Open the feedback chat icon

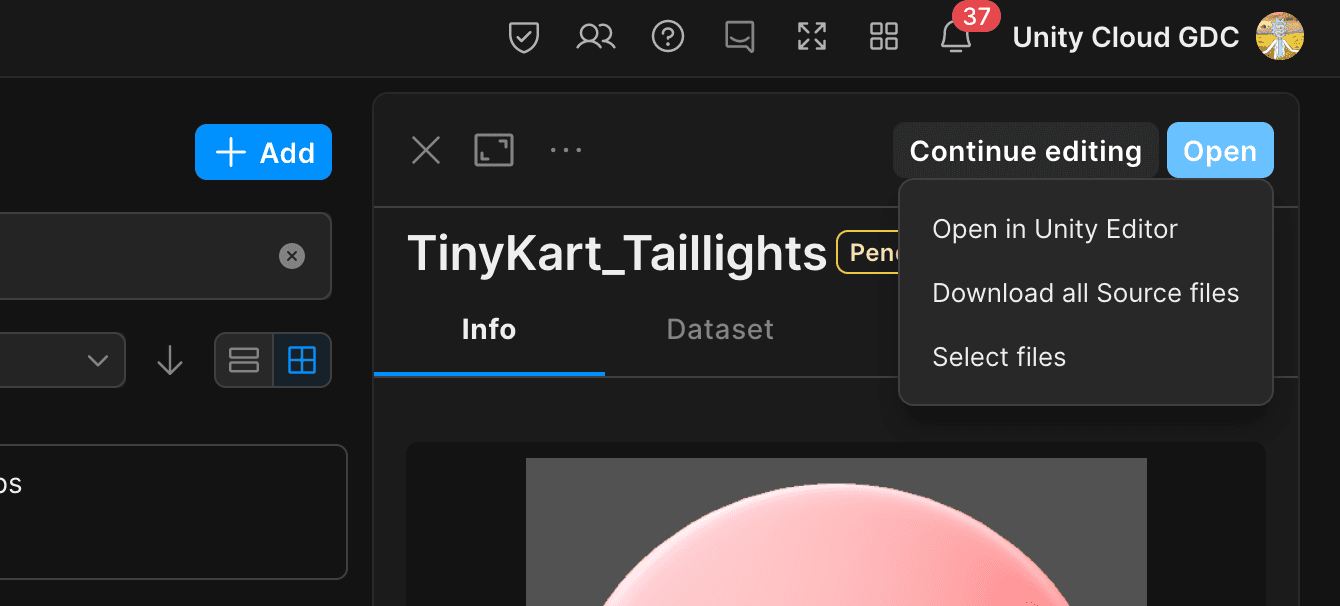739,36
